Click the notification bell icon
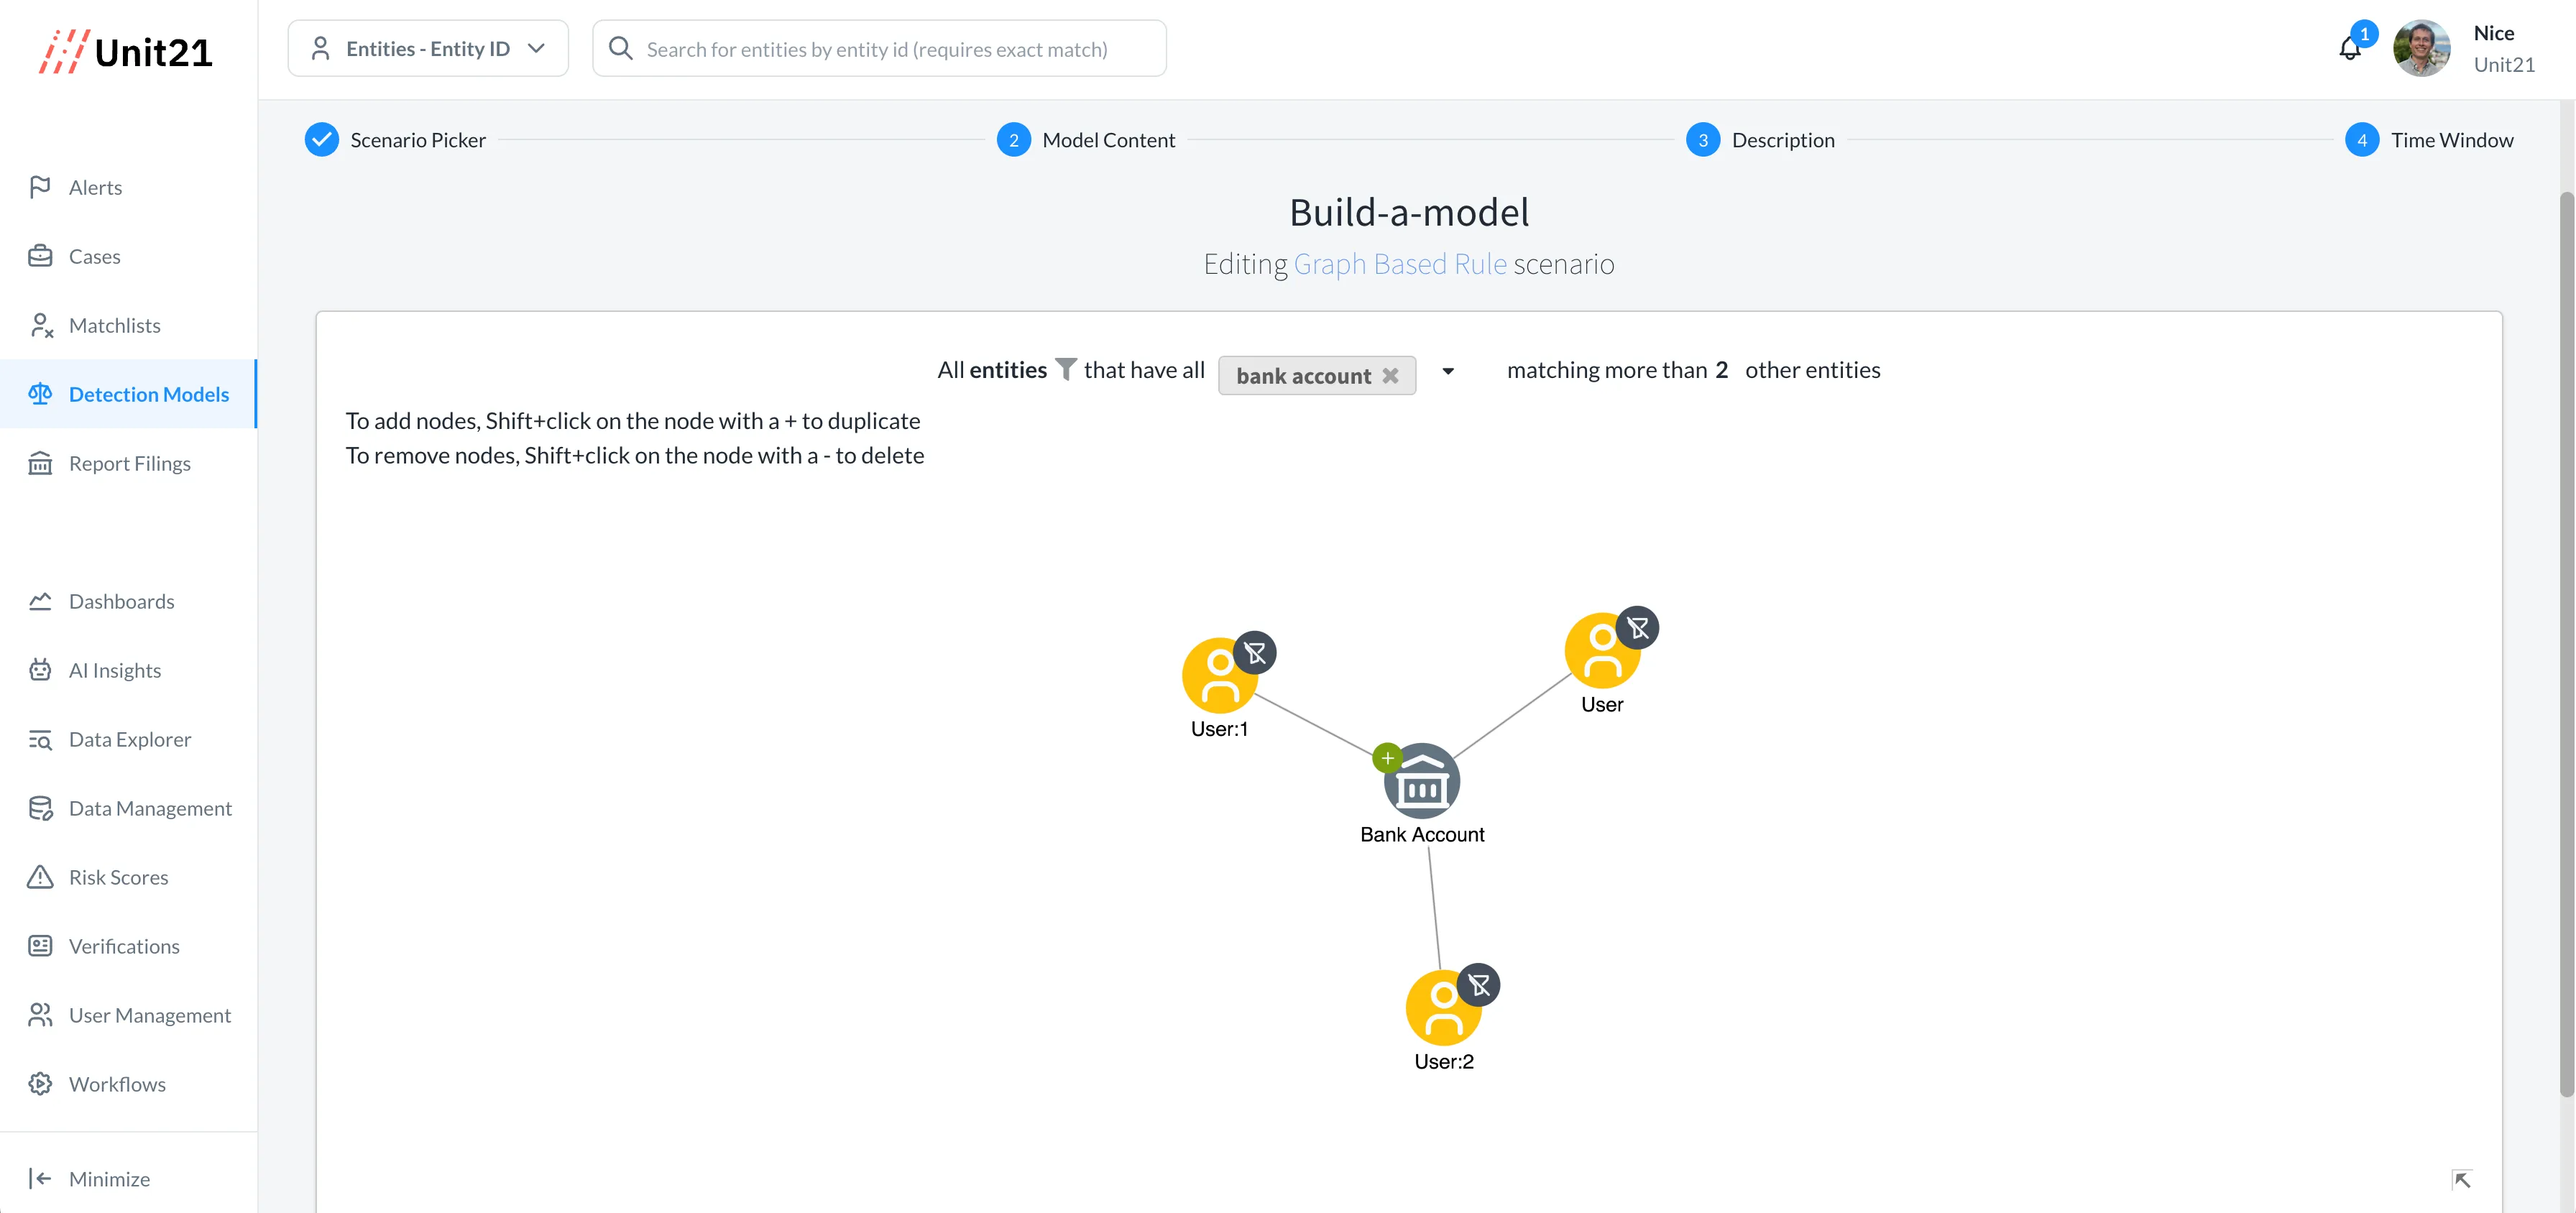The image size is (2576, 1213). point(2350,49)
